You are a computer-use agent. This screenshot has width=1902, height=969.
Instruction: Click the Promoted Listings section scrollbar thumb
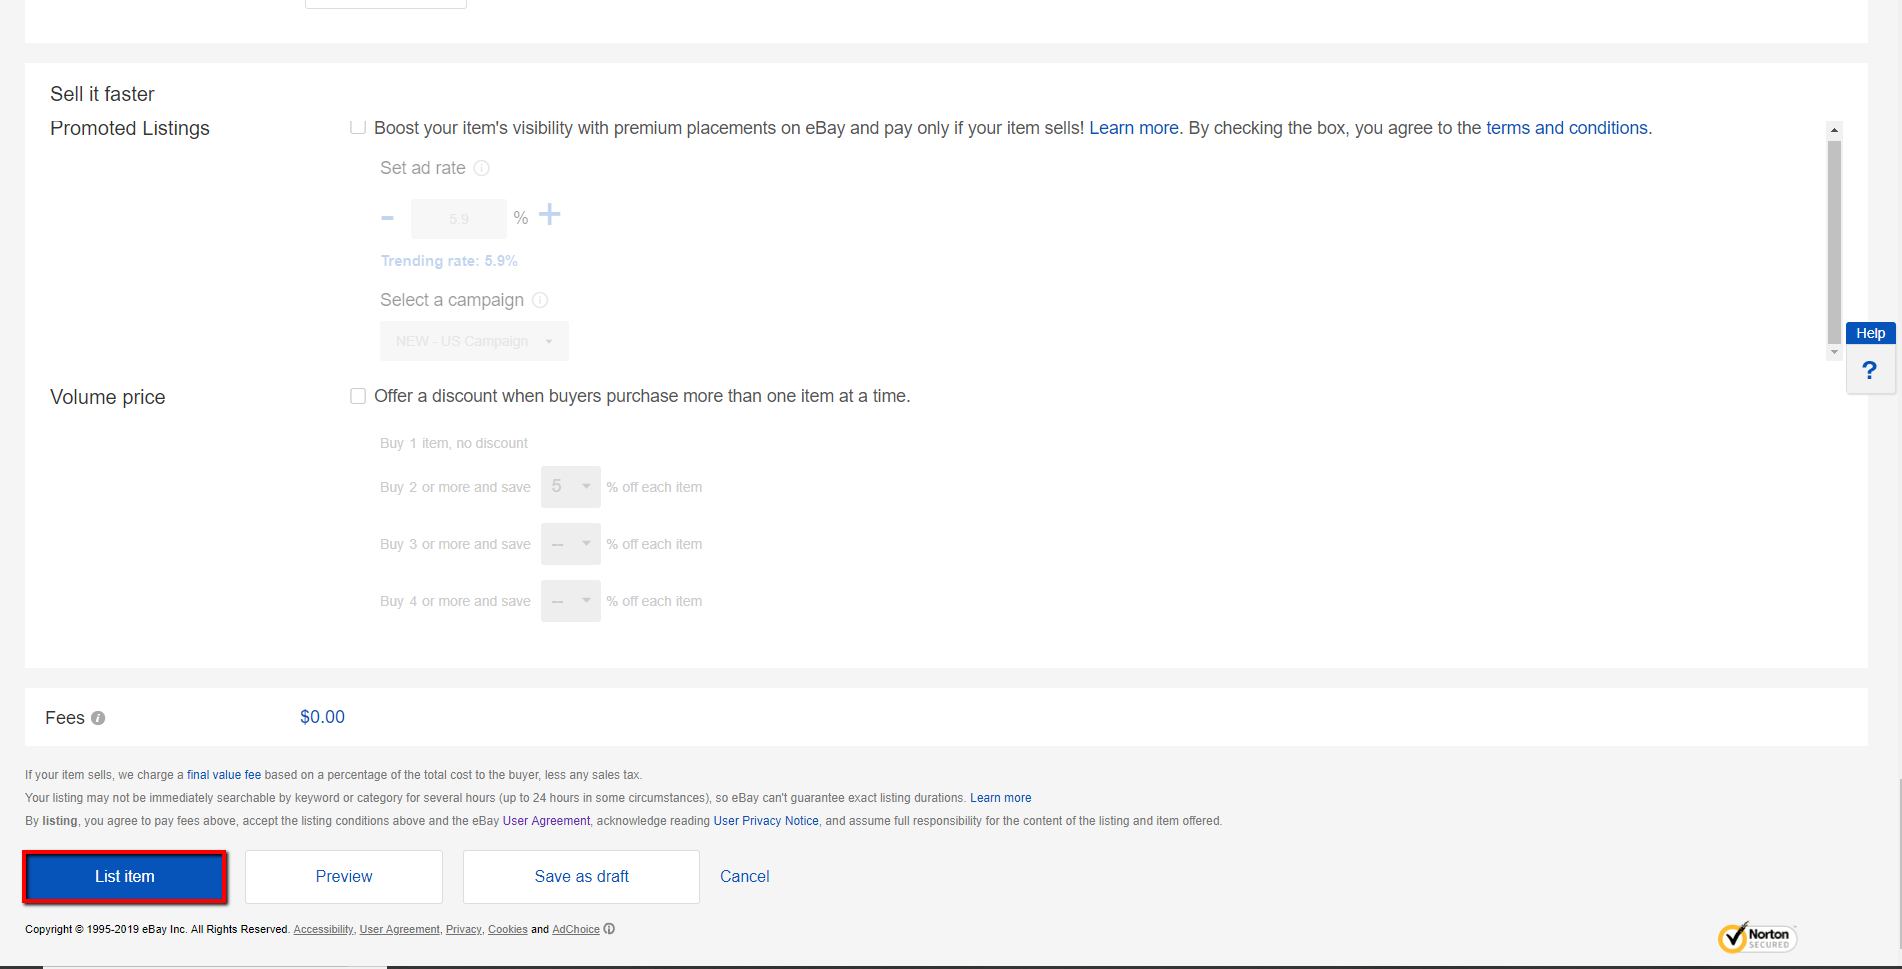[1834, 241]
